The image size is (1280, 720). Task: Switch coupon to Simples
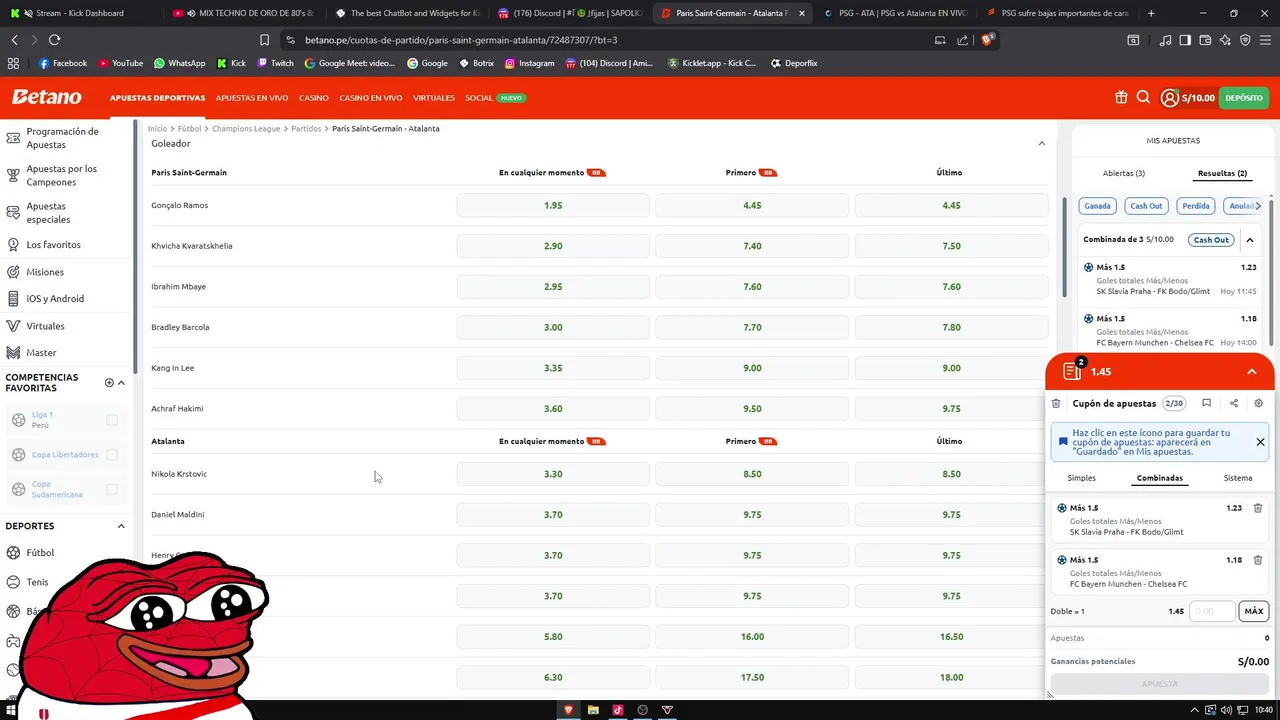click(1081, 478)
